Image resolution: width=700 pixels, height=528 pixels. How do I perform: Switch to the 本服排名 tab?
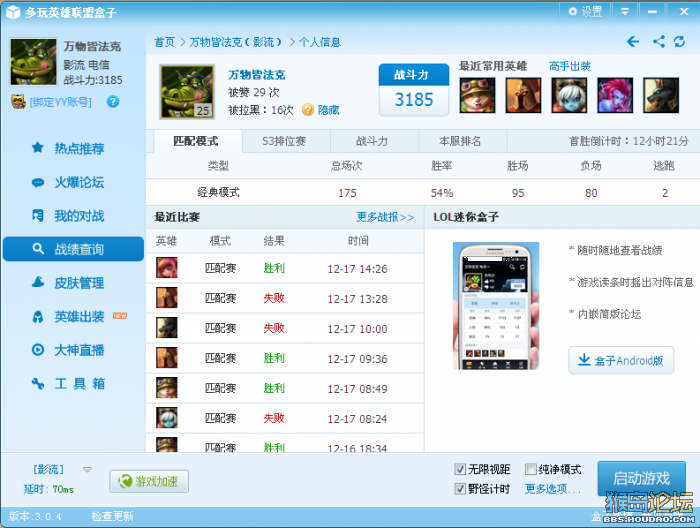tap(460, 141)
